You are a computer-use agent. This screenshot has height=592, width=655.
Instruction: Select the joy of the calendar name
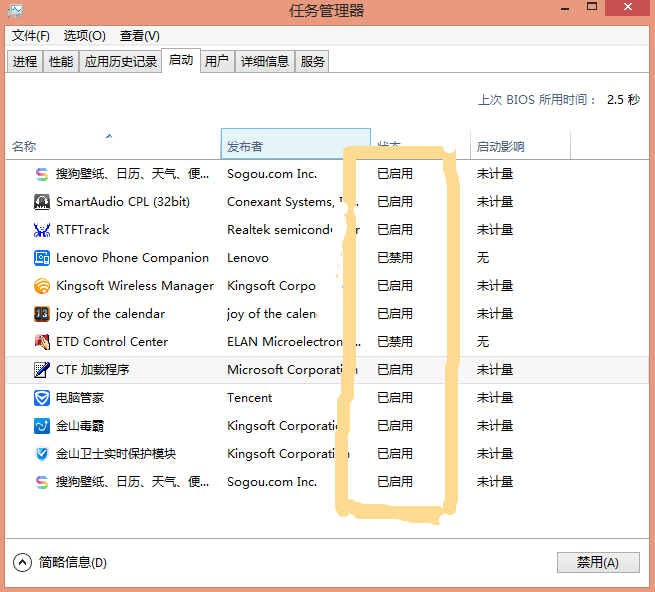tap(110, 314)
